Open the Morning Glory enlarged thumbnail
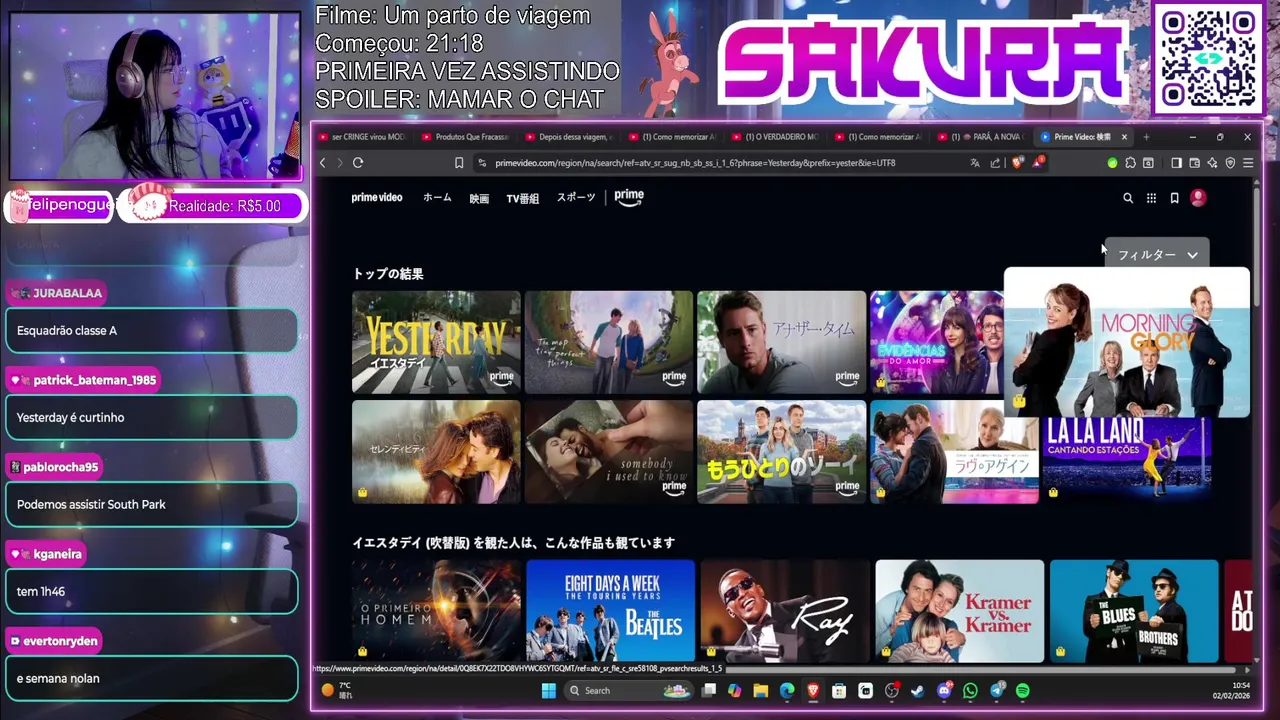This screenshot has height=720, width=1280. [x=1127, y=342]
